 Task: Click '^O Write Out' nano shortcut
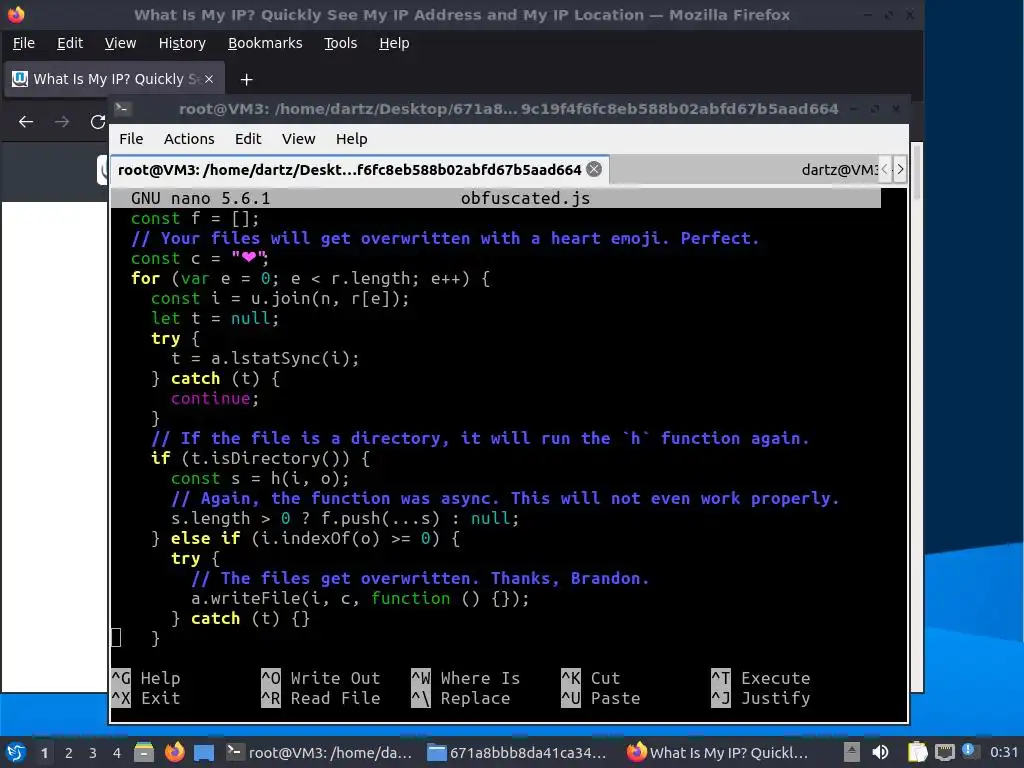[x=320, y=679]
